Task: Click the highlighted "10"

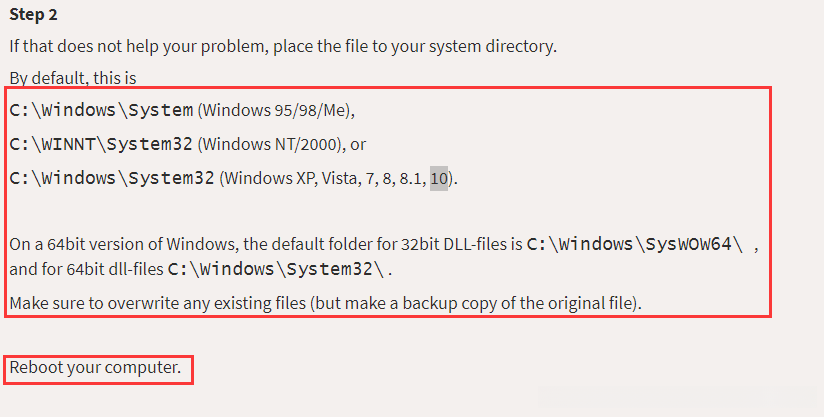Action: click(x=439, y=179)
